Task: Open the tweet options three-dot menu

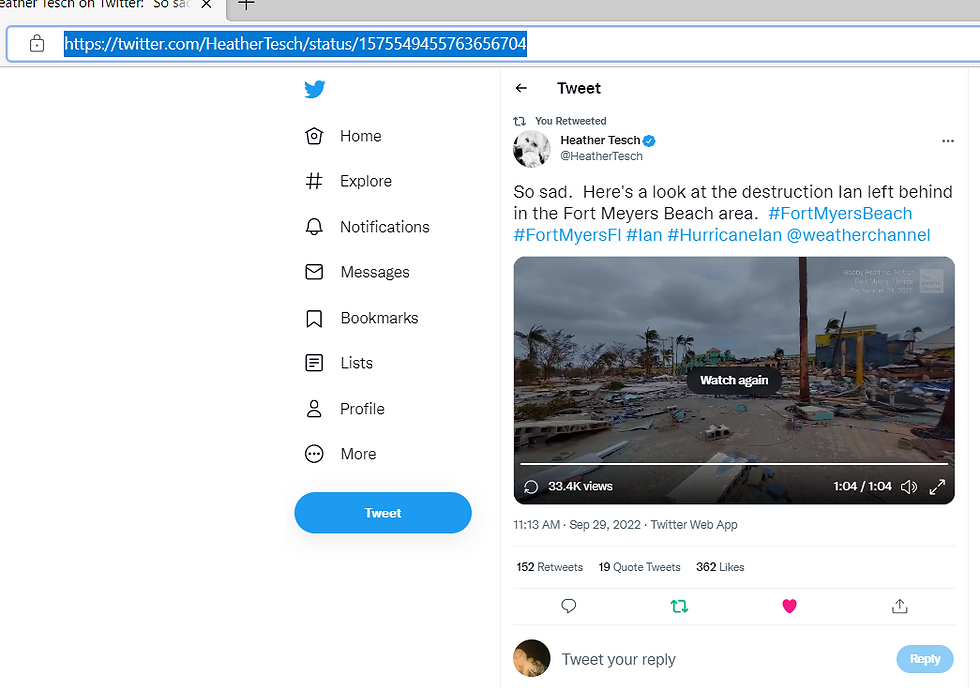Action: pos(948,141)
